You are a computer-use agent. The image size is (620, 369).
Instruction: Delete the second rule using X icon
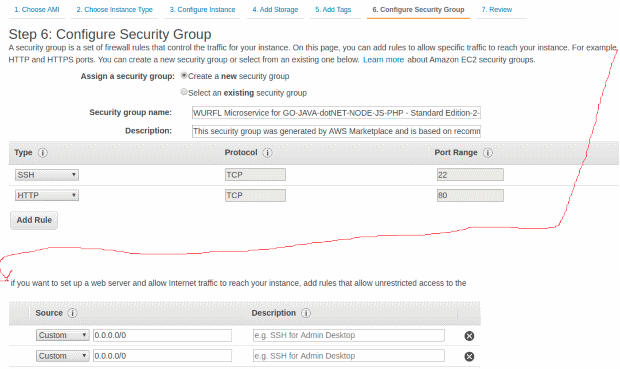click(x=469, y=356)
